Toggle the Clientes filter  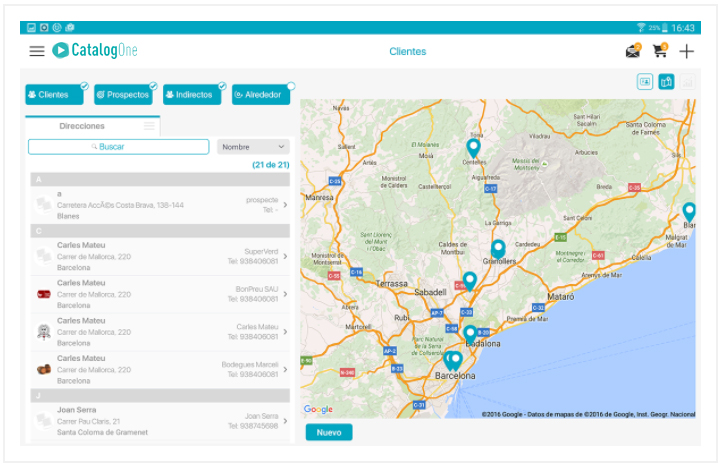[x=54, y=95]
